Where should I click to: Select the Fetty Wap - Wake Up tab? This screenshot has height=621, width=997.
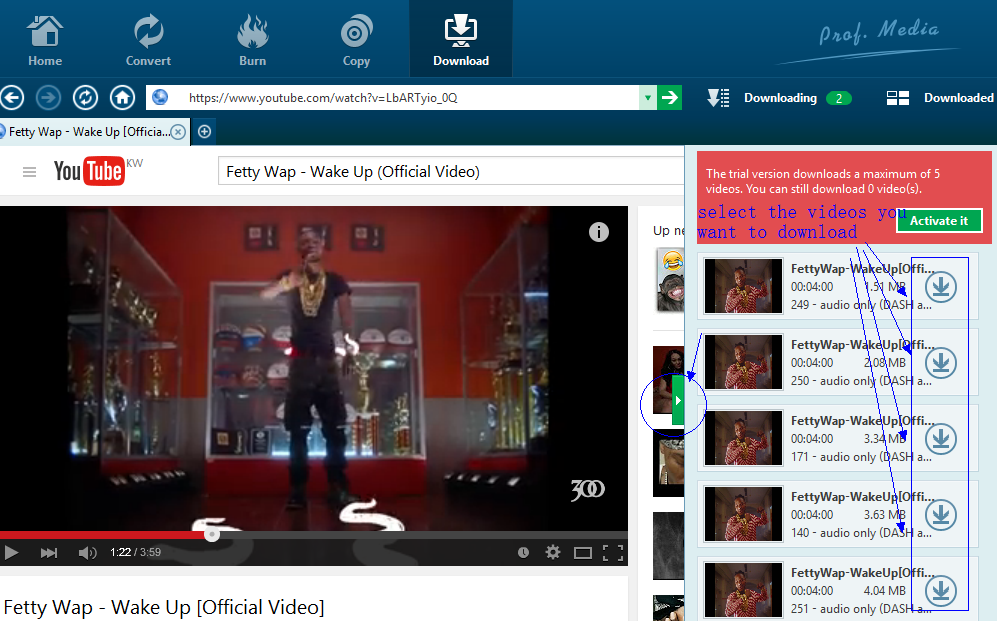point(89,132)
